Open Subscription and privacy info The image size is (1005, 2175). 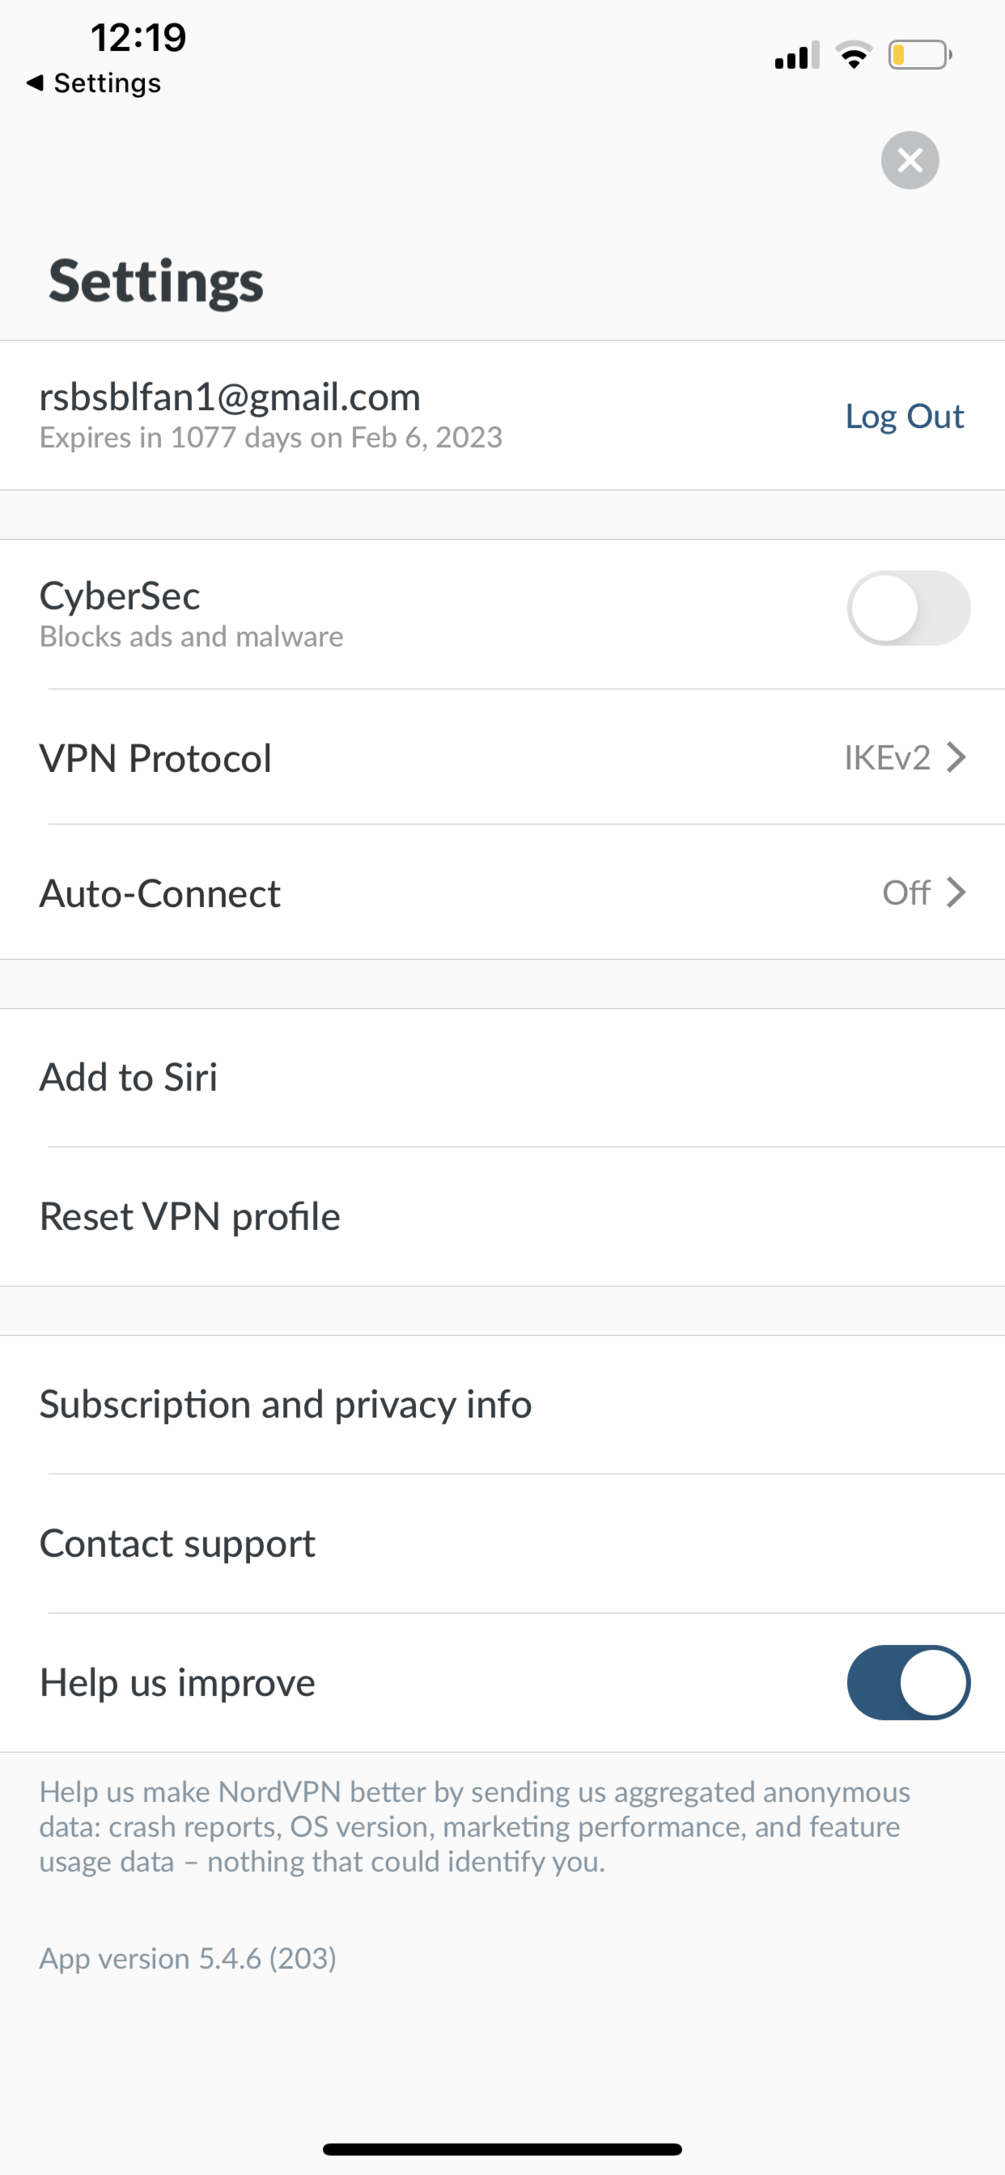point(285,1404)
